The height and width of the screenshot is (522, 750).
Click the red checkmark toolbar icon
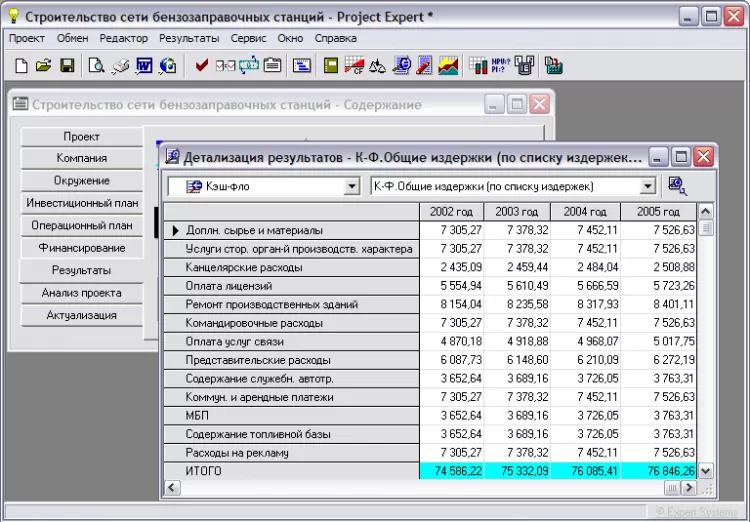click(201, 66)
